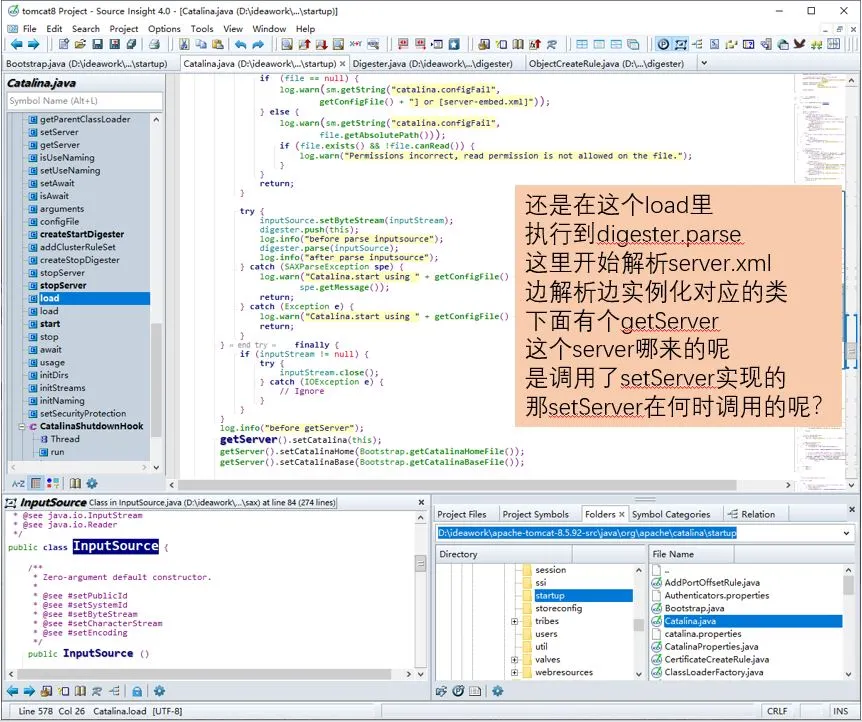
Task: Toggle the Overview panel split icon
Action: pos(833,45)
